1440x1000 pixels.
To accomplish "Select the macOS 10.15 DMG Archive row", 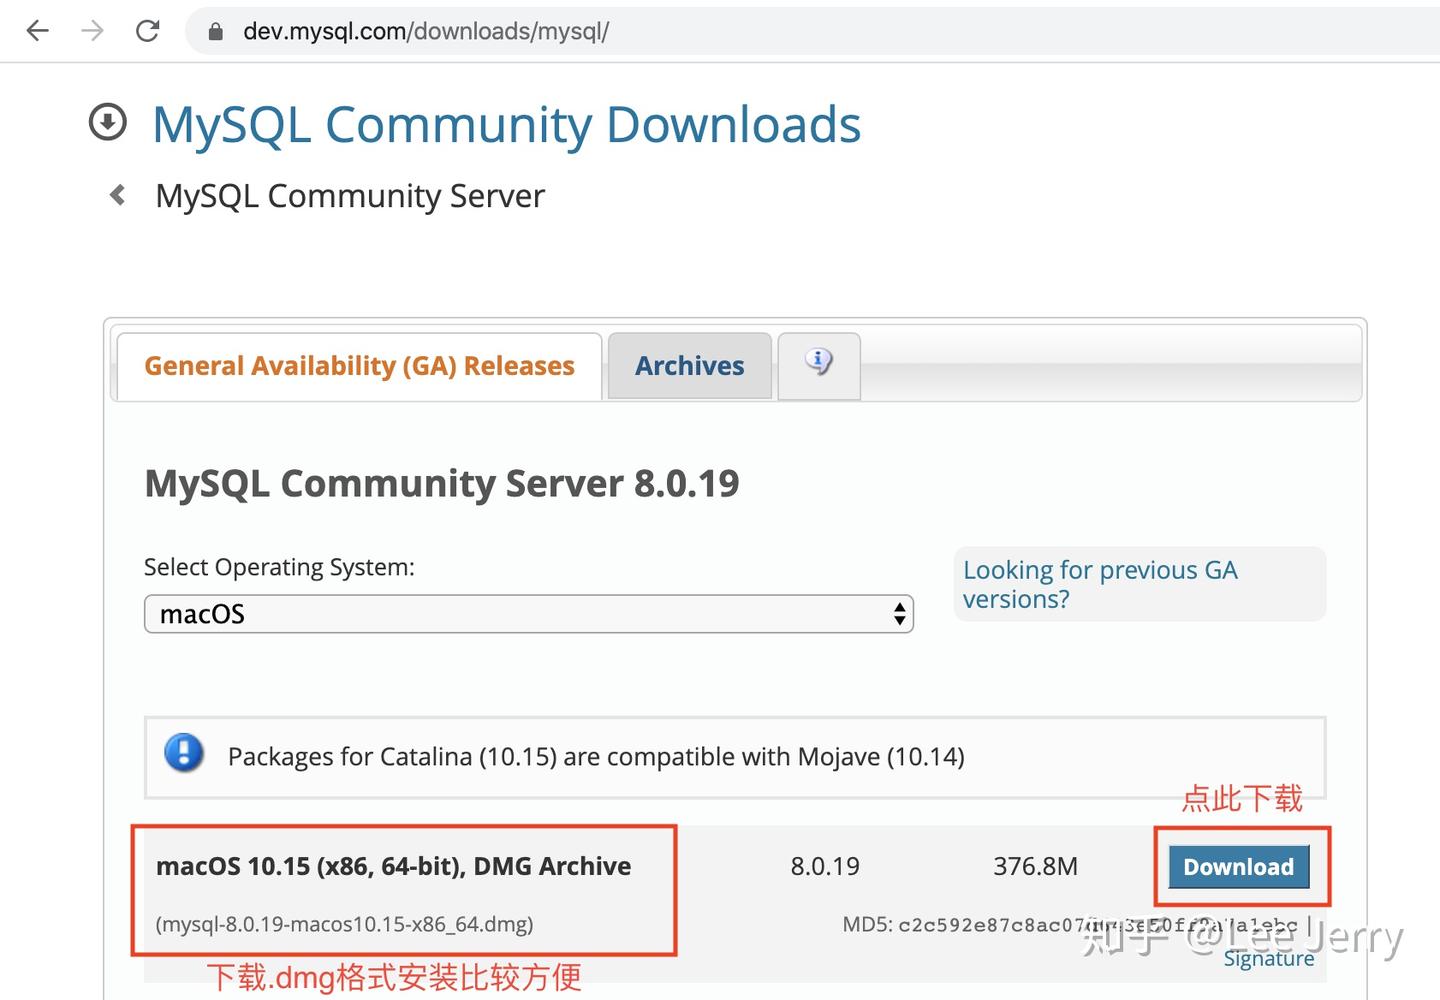I will (x=393, y=865).
